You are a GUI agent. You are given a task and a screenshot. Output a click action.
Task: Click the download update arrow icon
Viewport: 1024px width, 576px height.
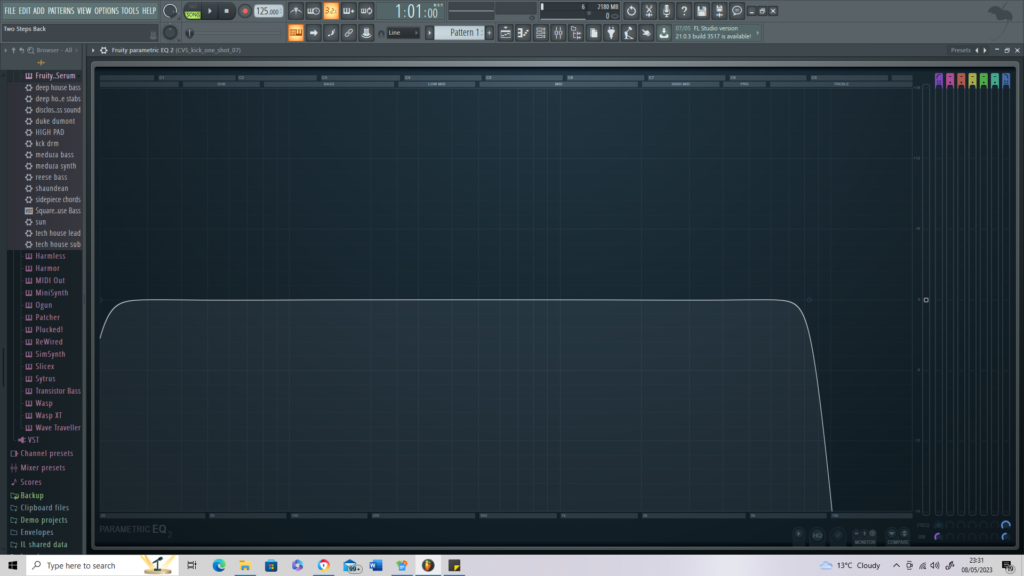(x=664, y=33)
